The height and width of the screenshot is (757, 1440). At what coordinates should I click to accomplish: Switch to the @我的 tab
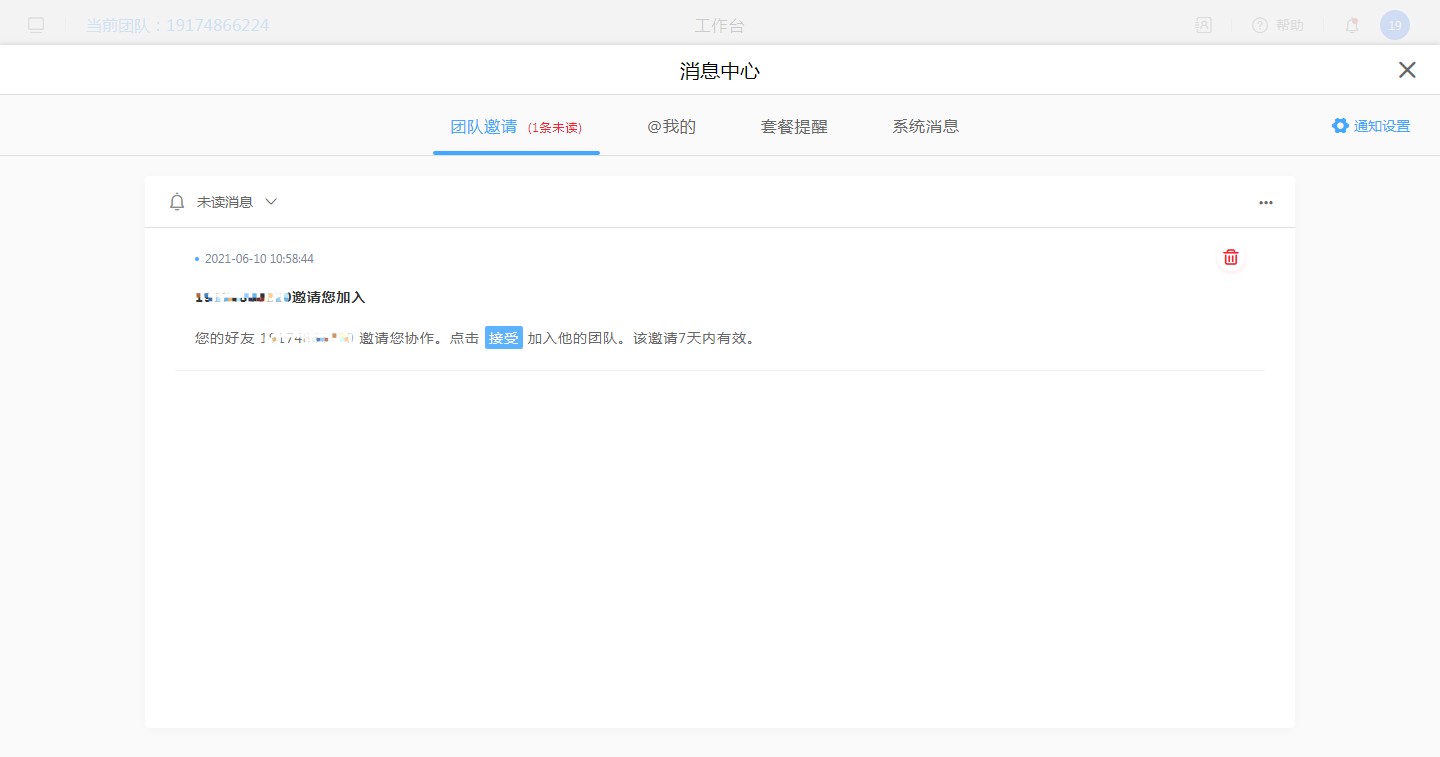coord(671,127)
